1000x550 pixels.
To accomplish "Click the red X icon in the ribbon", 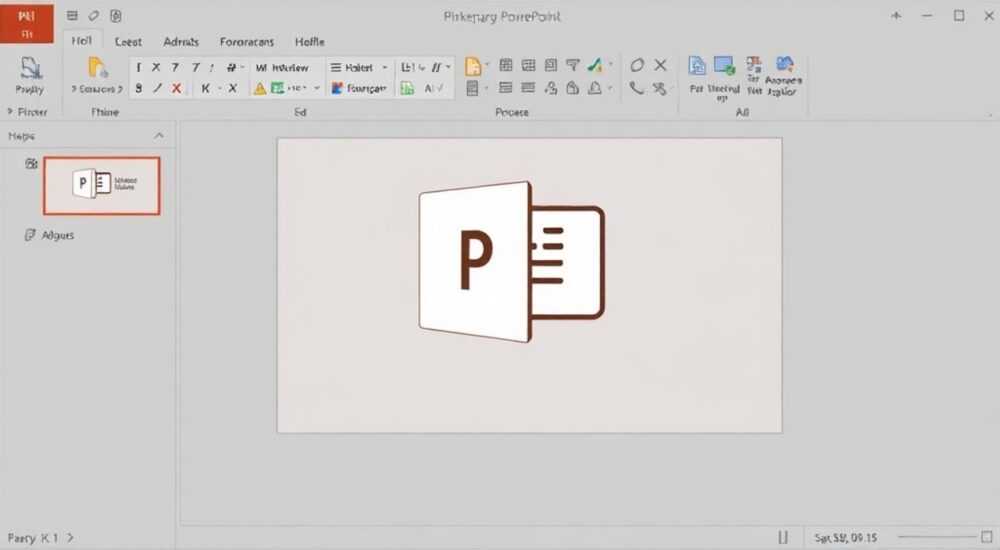I will click(x=177, y=89).
